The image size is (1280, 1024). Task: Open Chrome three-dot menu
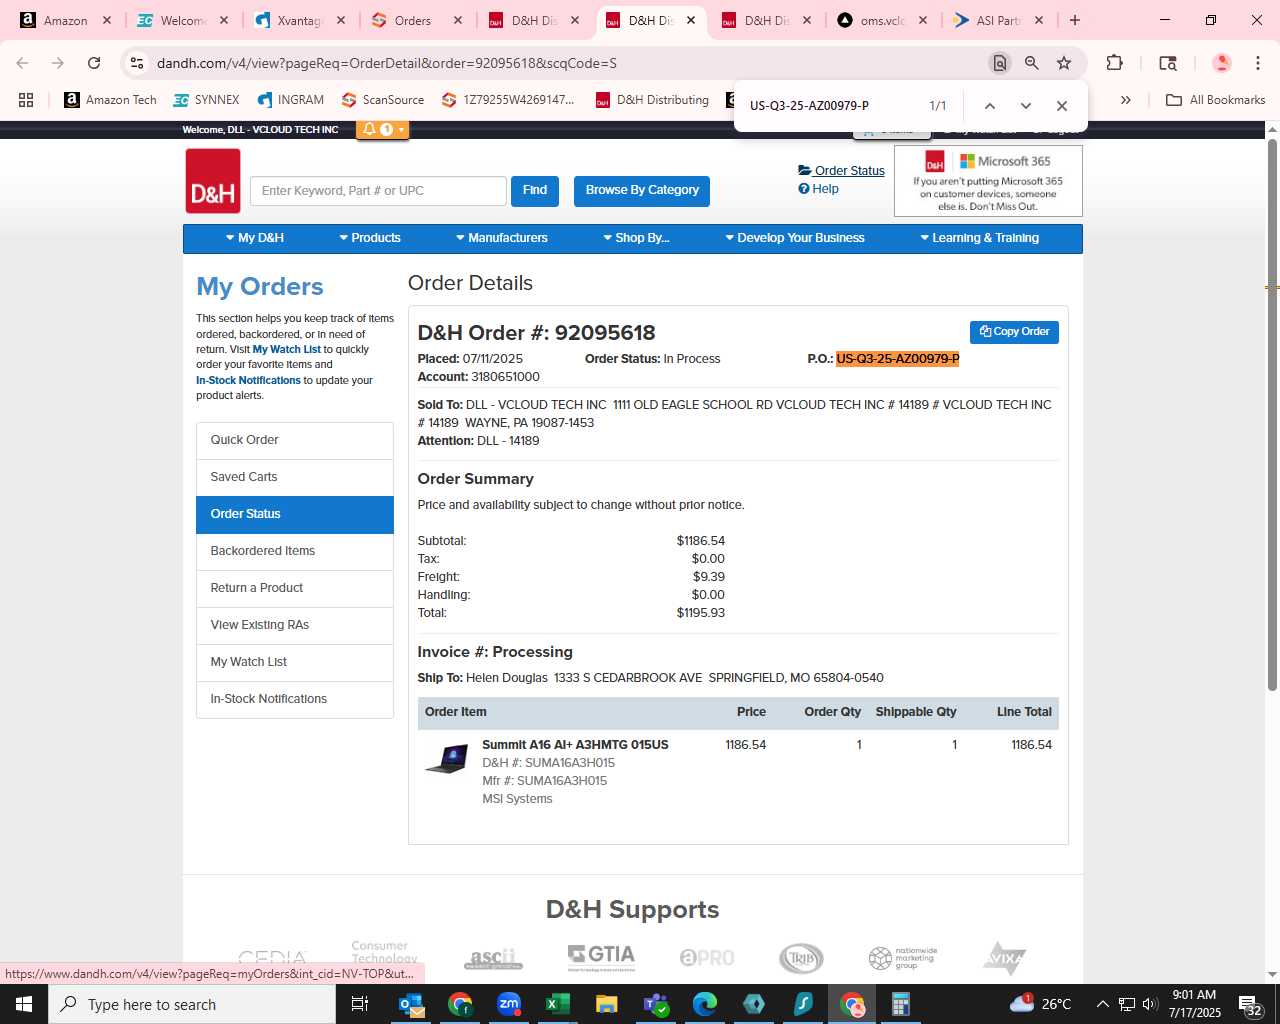[1258, 63]
